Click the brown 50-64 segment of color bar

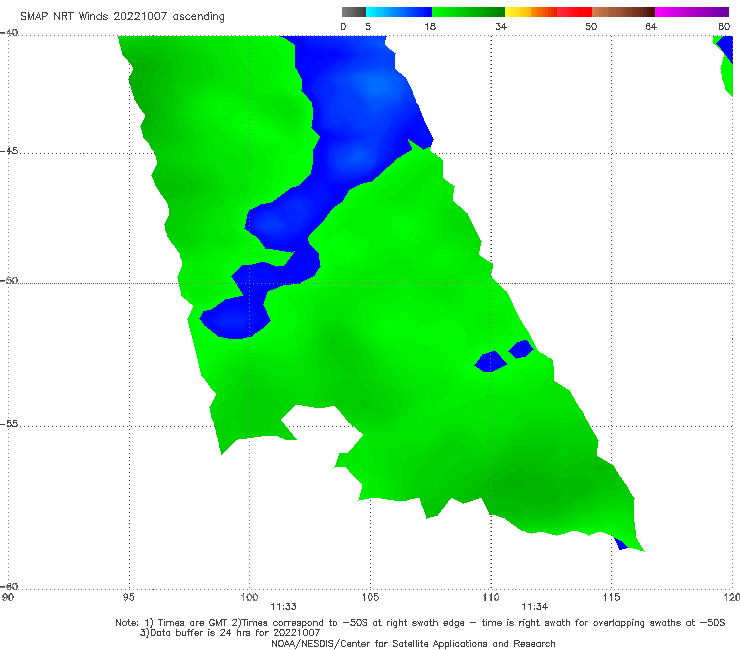(x=623, y=12)
